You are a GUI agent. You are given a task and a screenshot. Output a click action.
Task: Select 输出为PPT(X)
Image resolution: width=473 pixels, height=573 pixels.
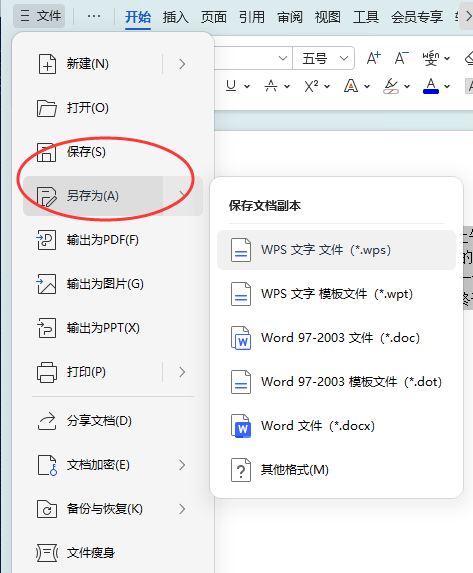click(x=113, y=328)
